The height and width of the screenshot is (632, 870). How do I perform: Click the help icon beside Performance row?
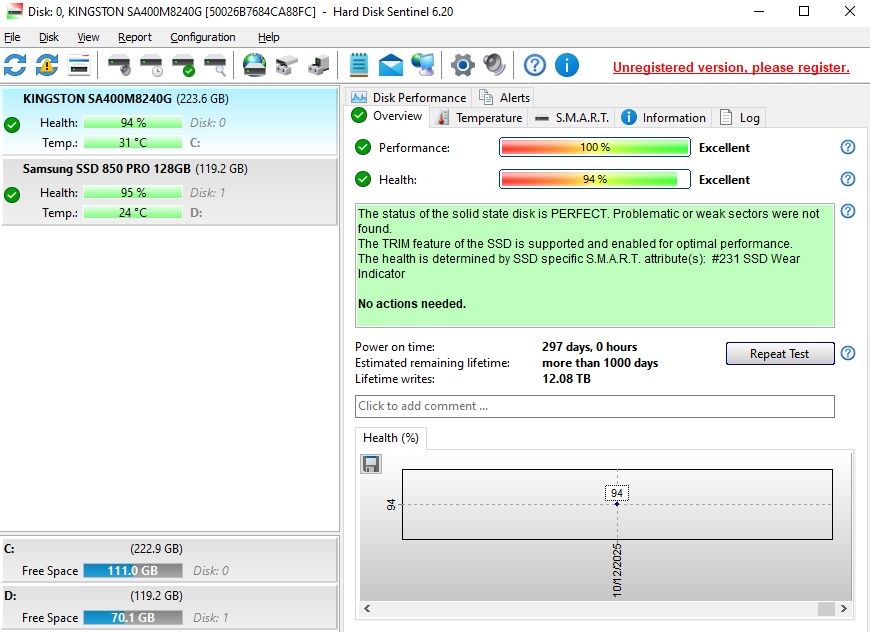tap(848, 147)
